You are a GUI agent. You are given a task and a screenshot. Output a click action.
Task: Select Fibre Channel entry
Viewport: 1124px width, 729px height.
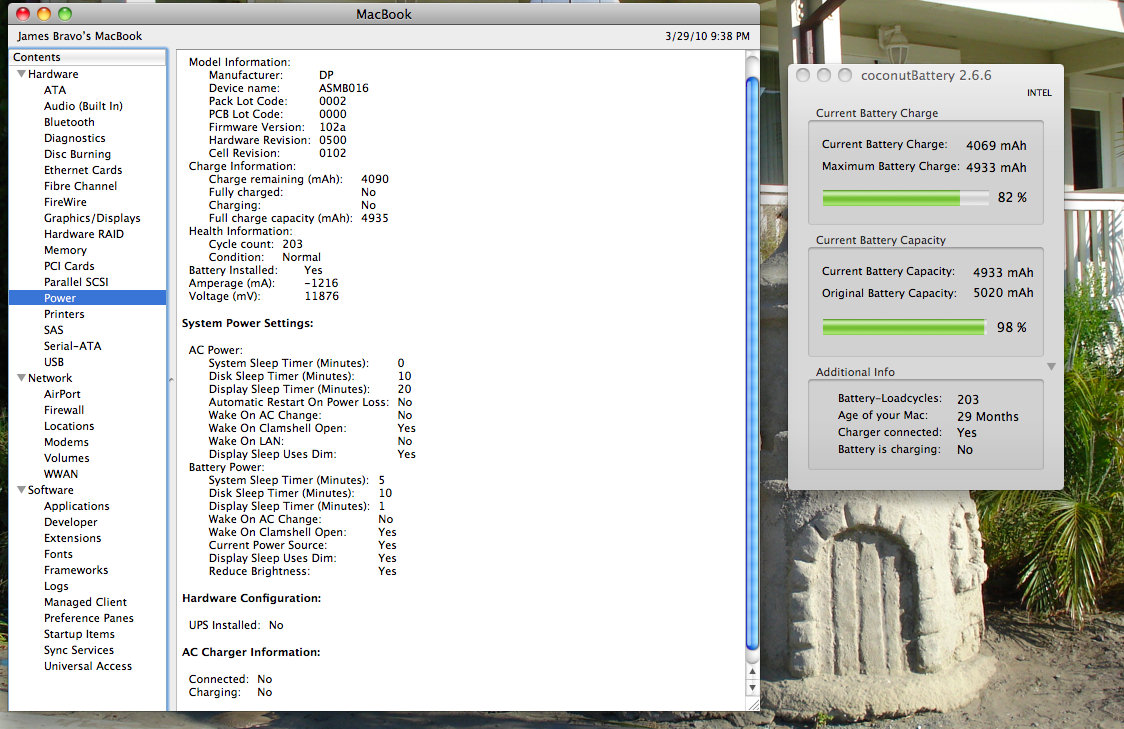[x=80, y=186]
